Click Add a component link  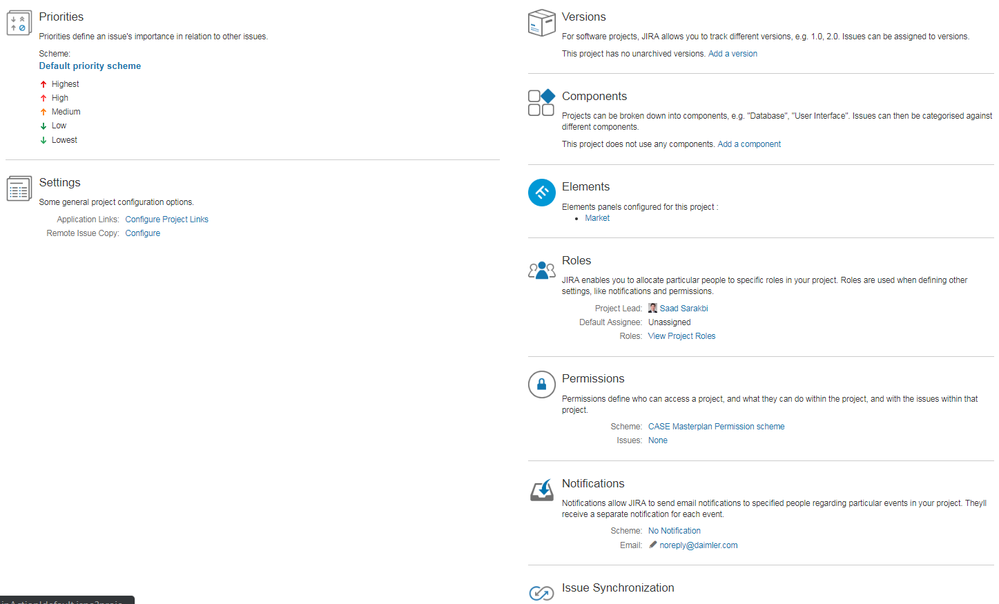[x=749, y=144]
